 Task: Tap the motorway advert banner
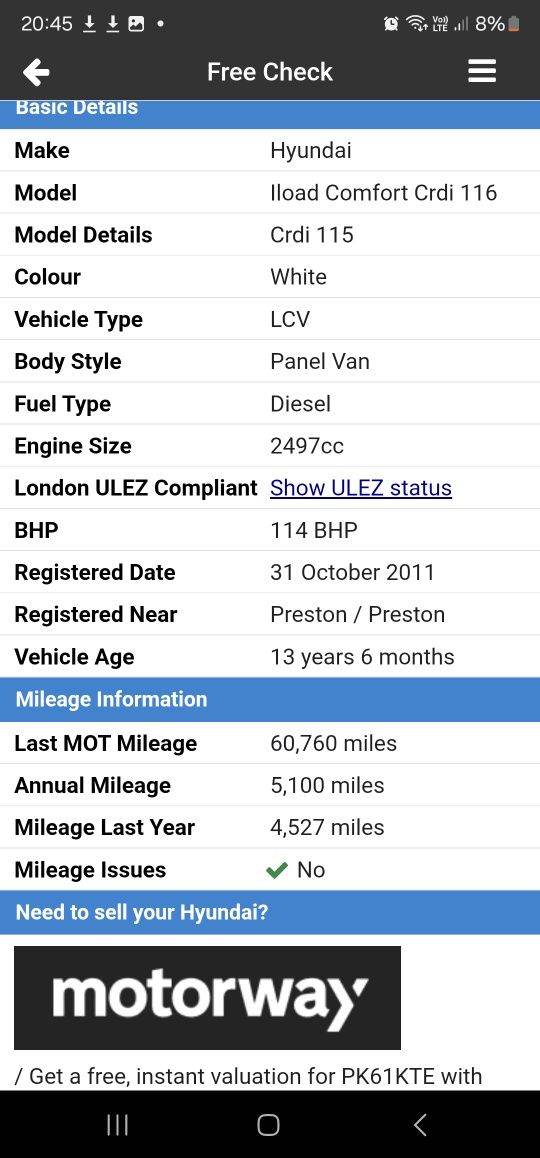point(208,998)
